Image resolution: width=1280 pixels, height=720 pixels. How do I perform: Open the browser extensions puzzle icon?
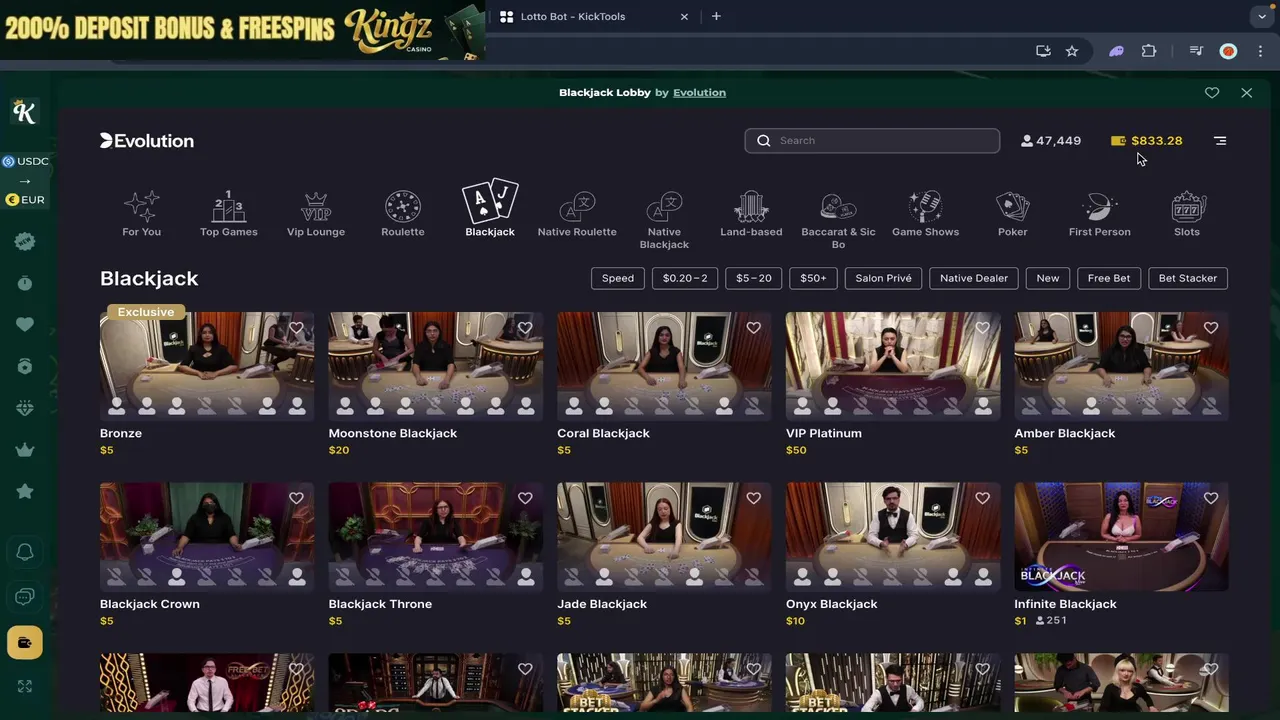pyautogui.click(x=1149, y=51)
